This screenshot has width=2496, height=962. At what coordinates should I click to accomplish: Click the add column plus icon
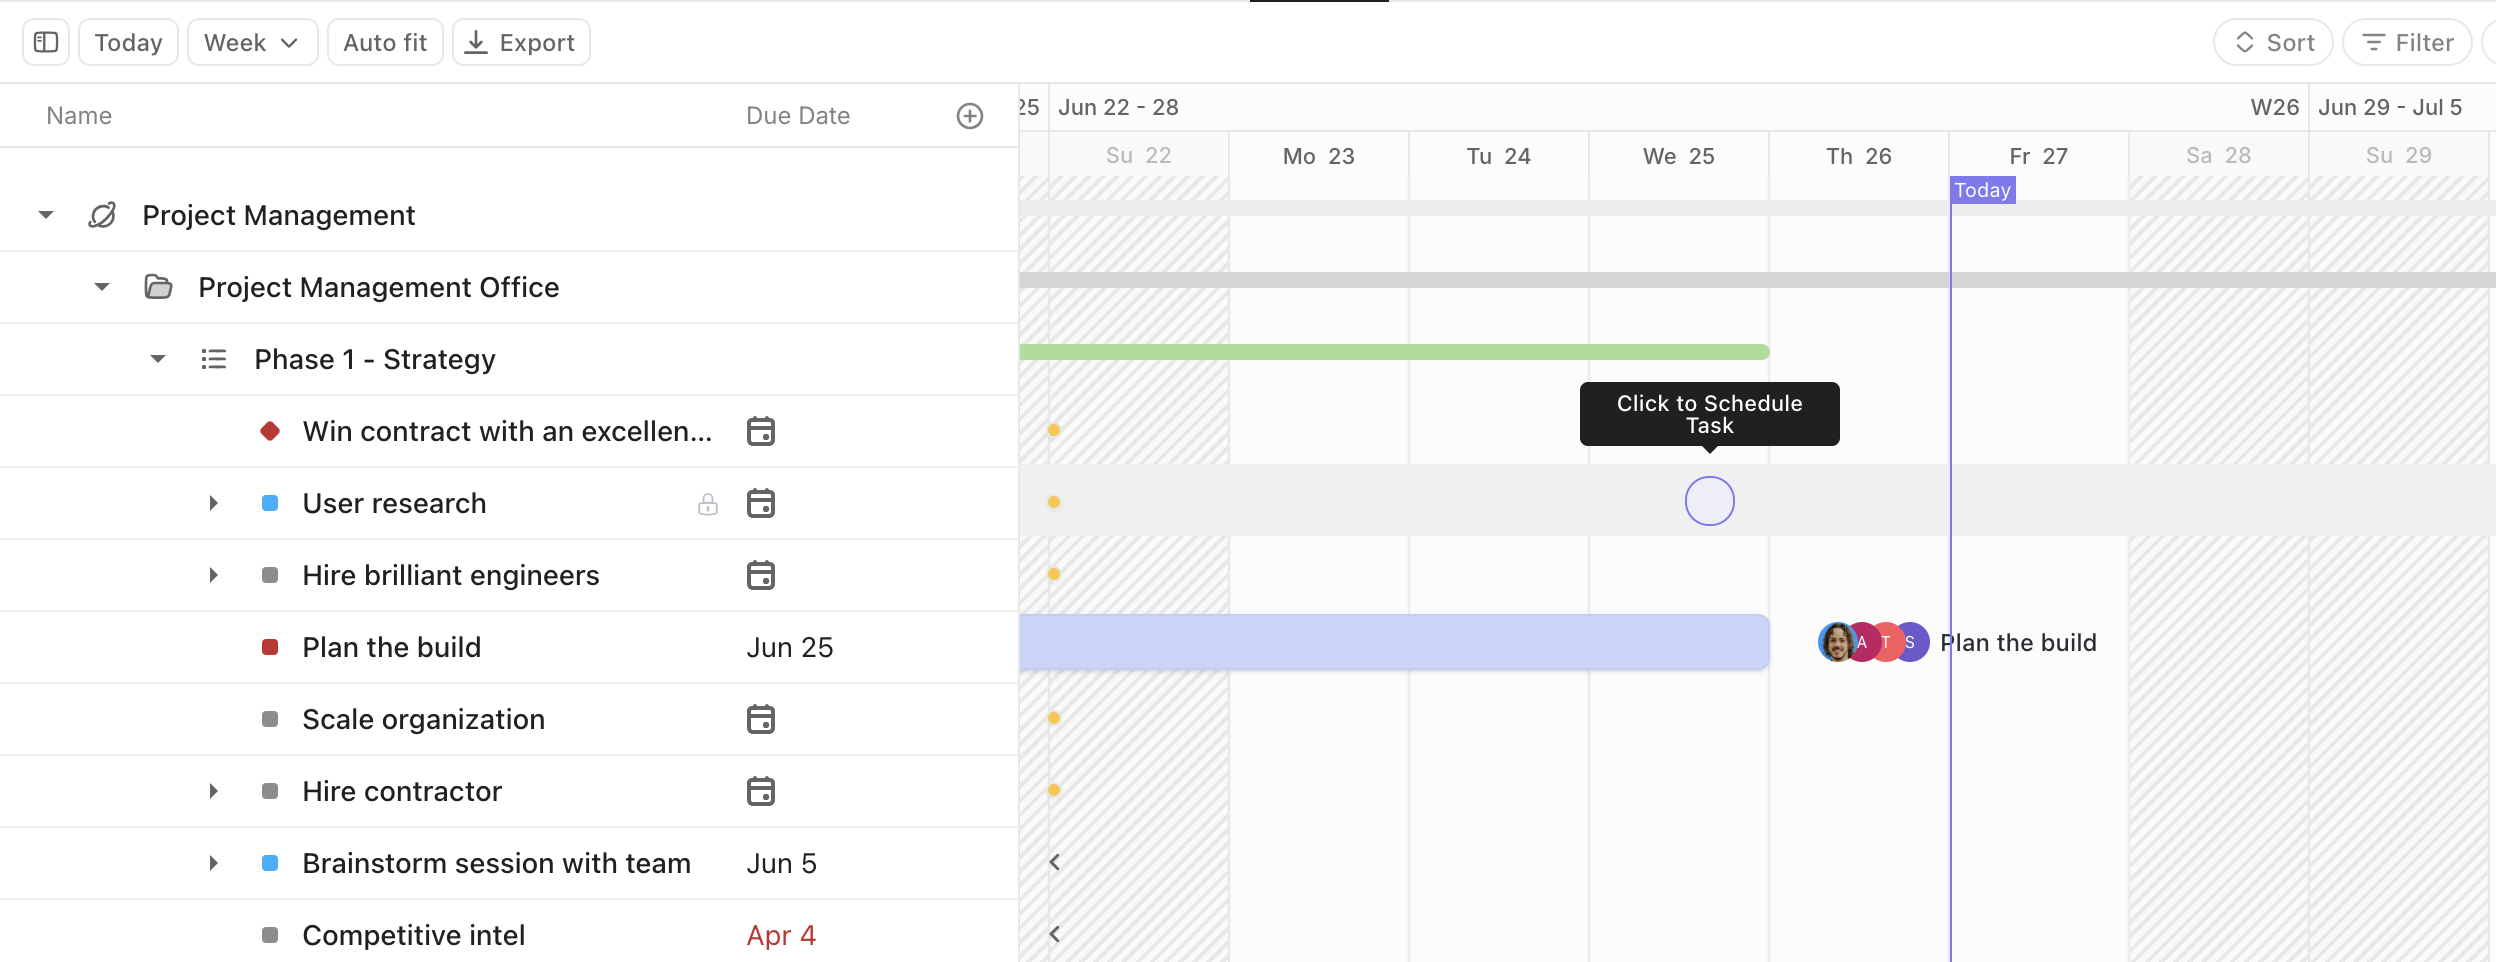point(967,115)
